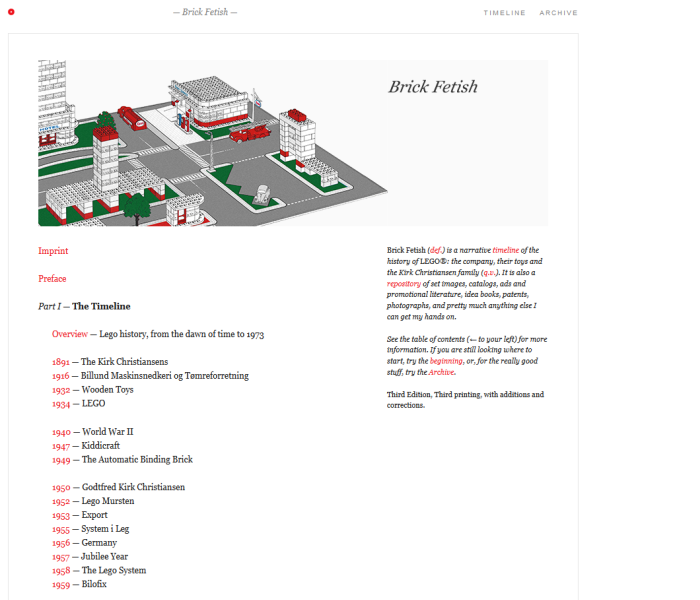Open the Imprint link
The image size is (700, 600).
coord(53,251)
